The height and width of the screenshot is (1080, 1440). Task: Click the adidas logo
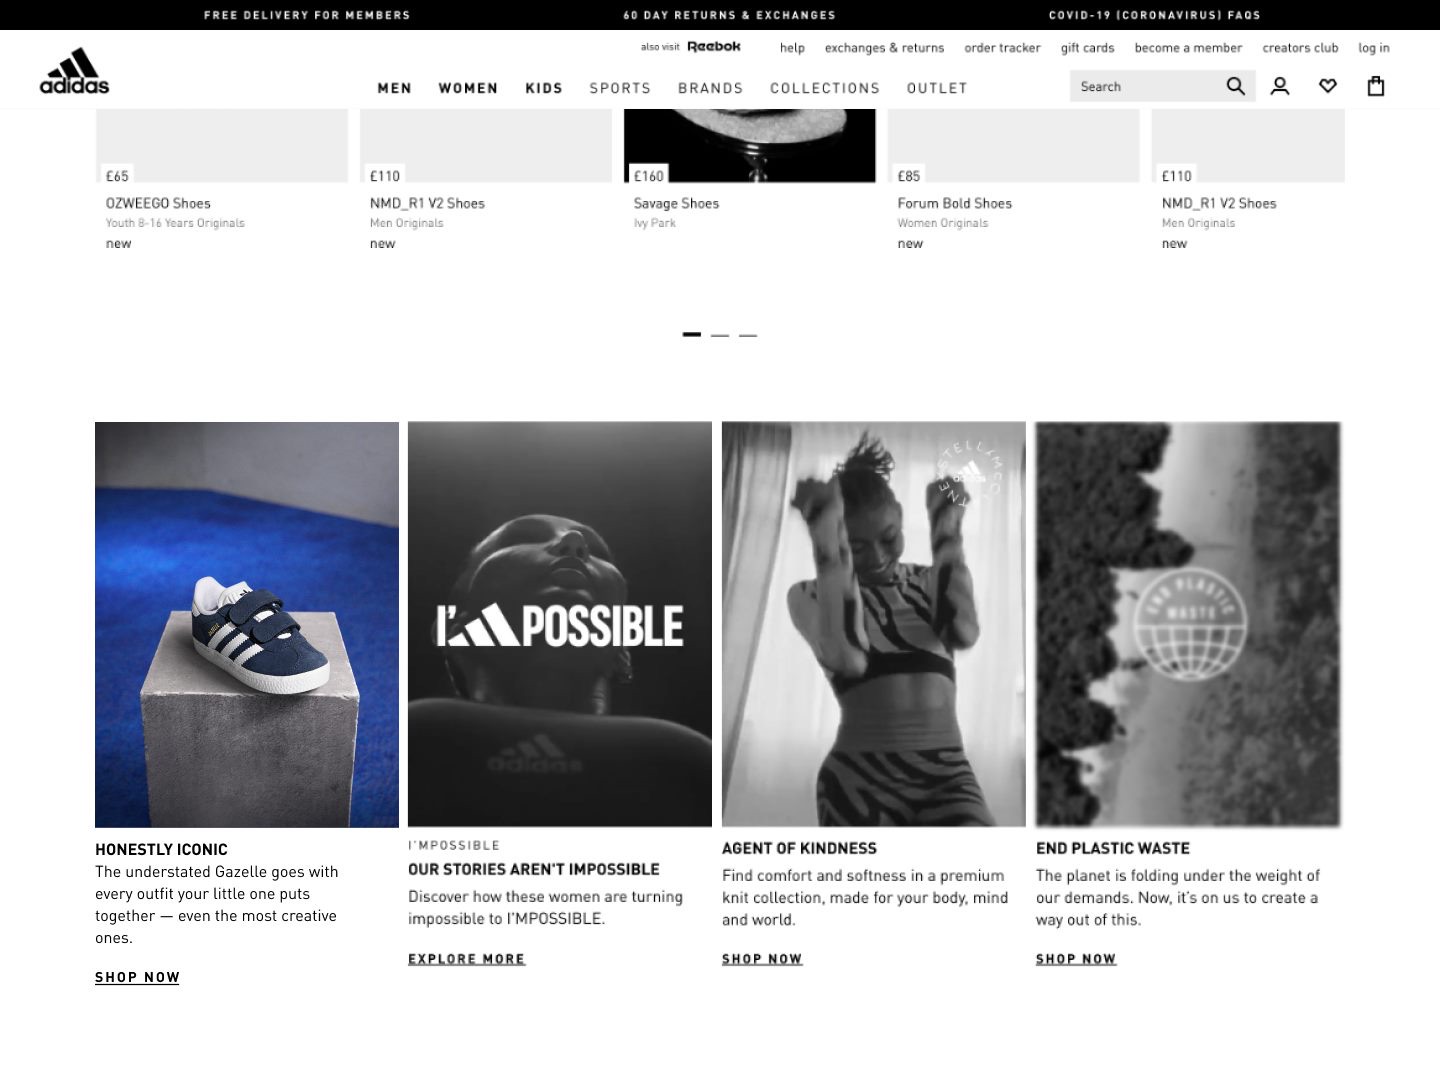[x=74, y=71]
